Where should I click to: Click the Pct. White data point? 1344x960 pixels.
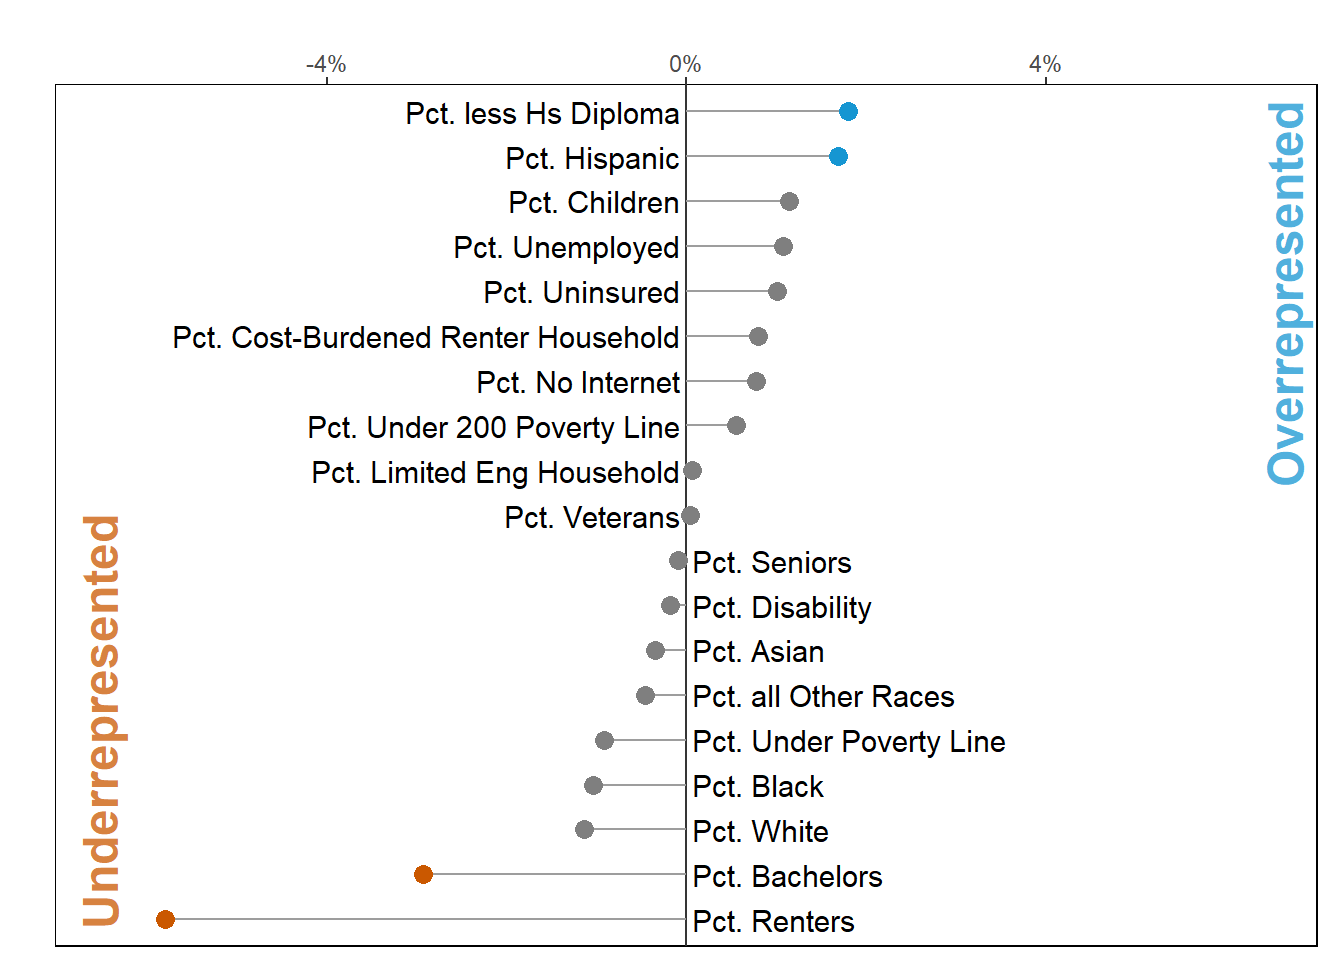(x=584, y=830)
